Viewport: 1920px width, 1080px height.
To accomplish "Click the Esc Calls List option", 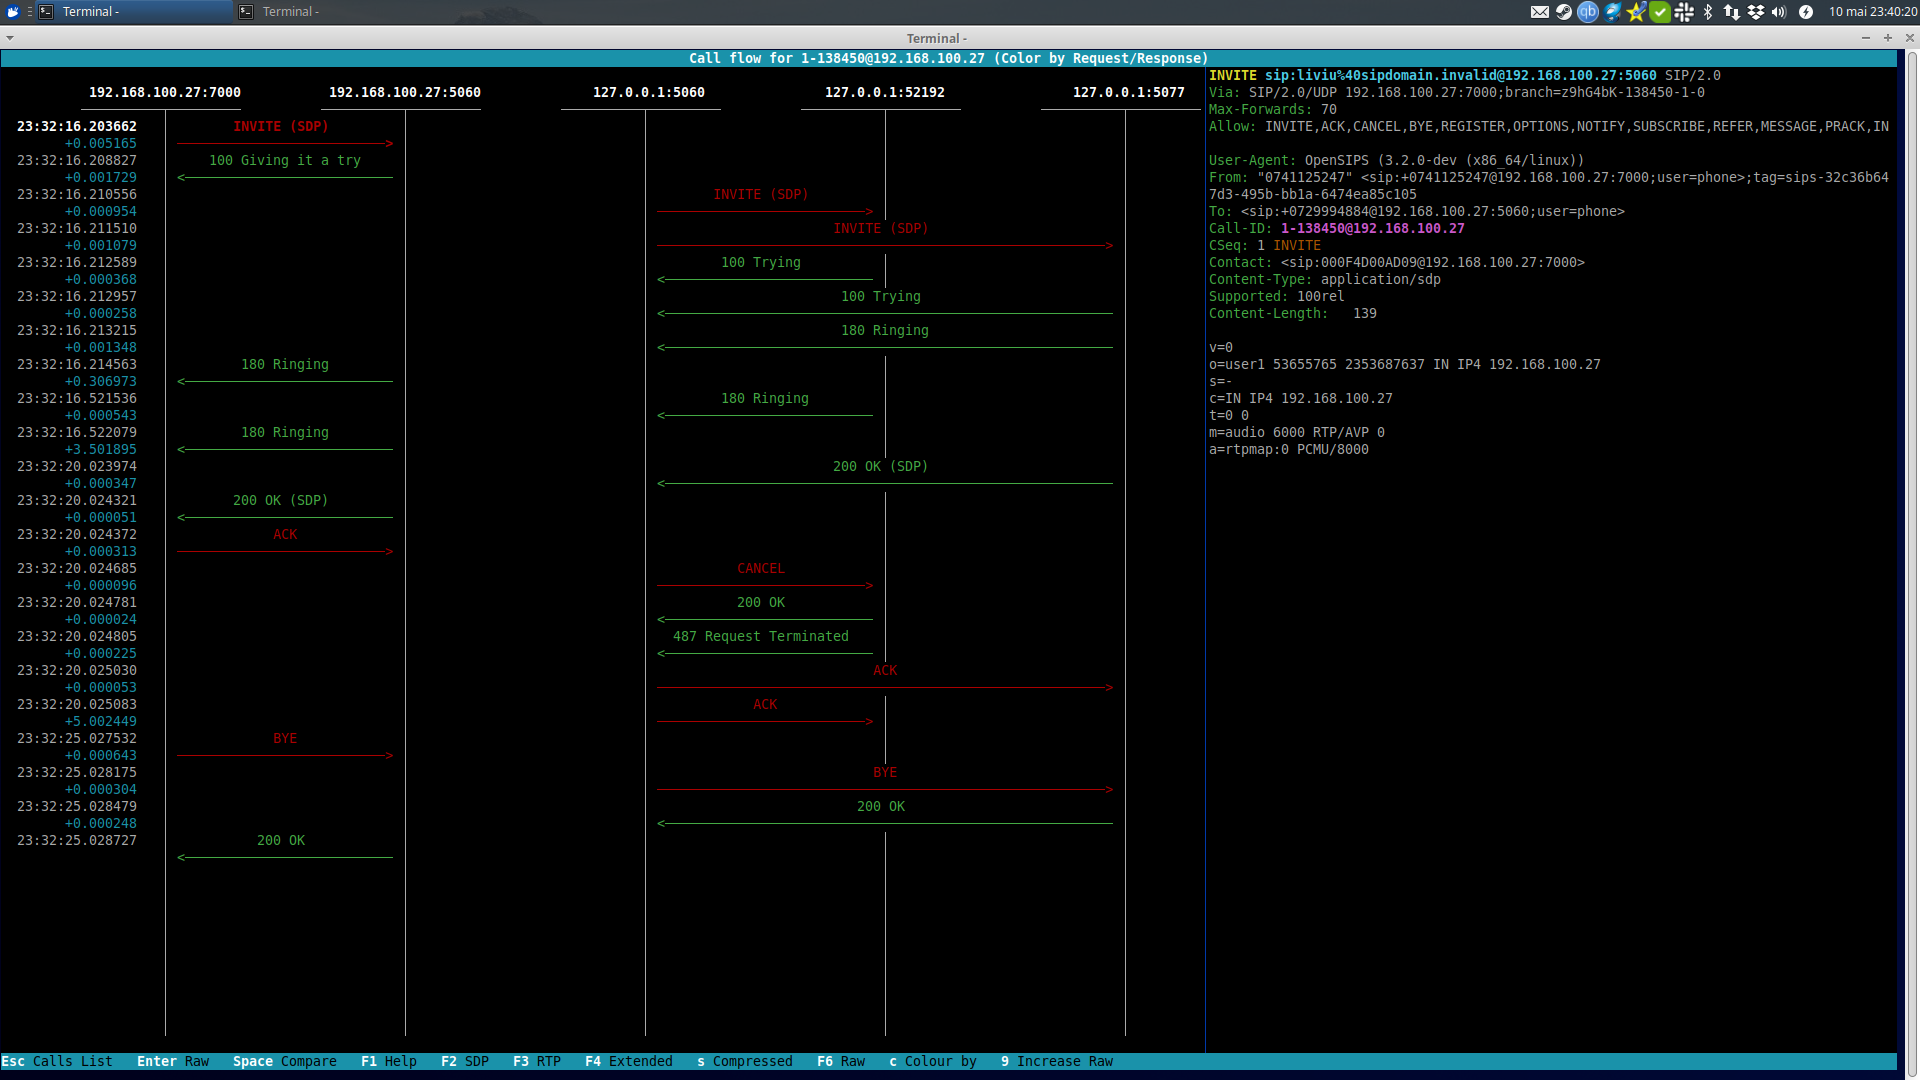I will click(x=57, y=1061).
